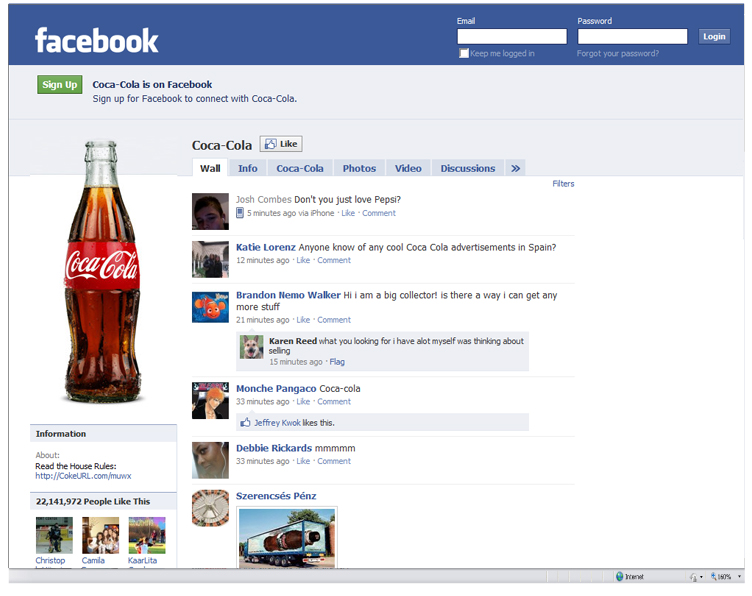
Task: Open the Filters menu
Action: tap(563, 184)
